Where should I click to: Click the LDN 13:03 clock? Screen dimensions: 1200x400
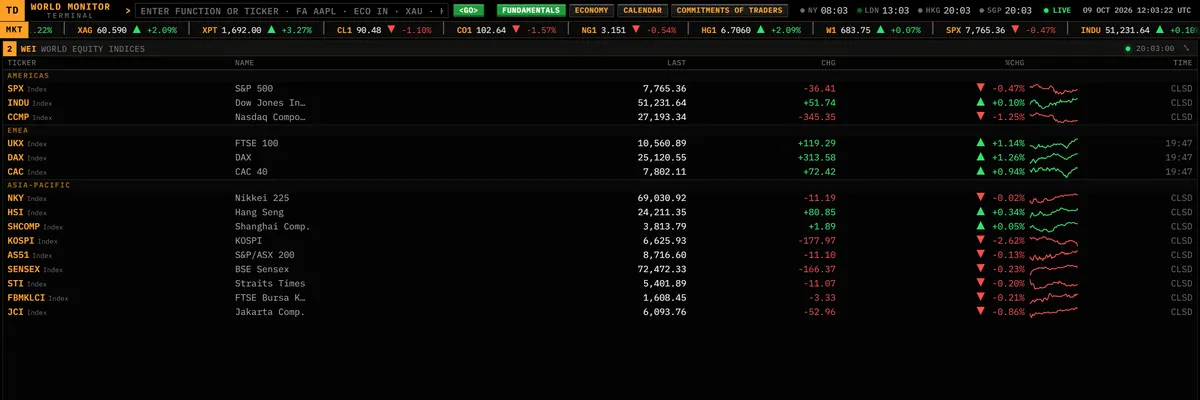882,10
